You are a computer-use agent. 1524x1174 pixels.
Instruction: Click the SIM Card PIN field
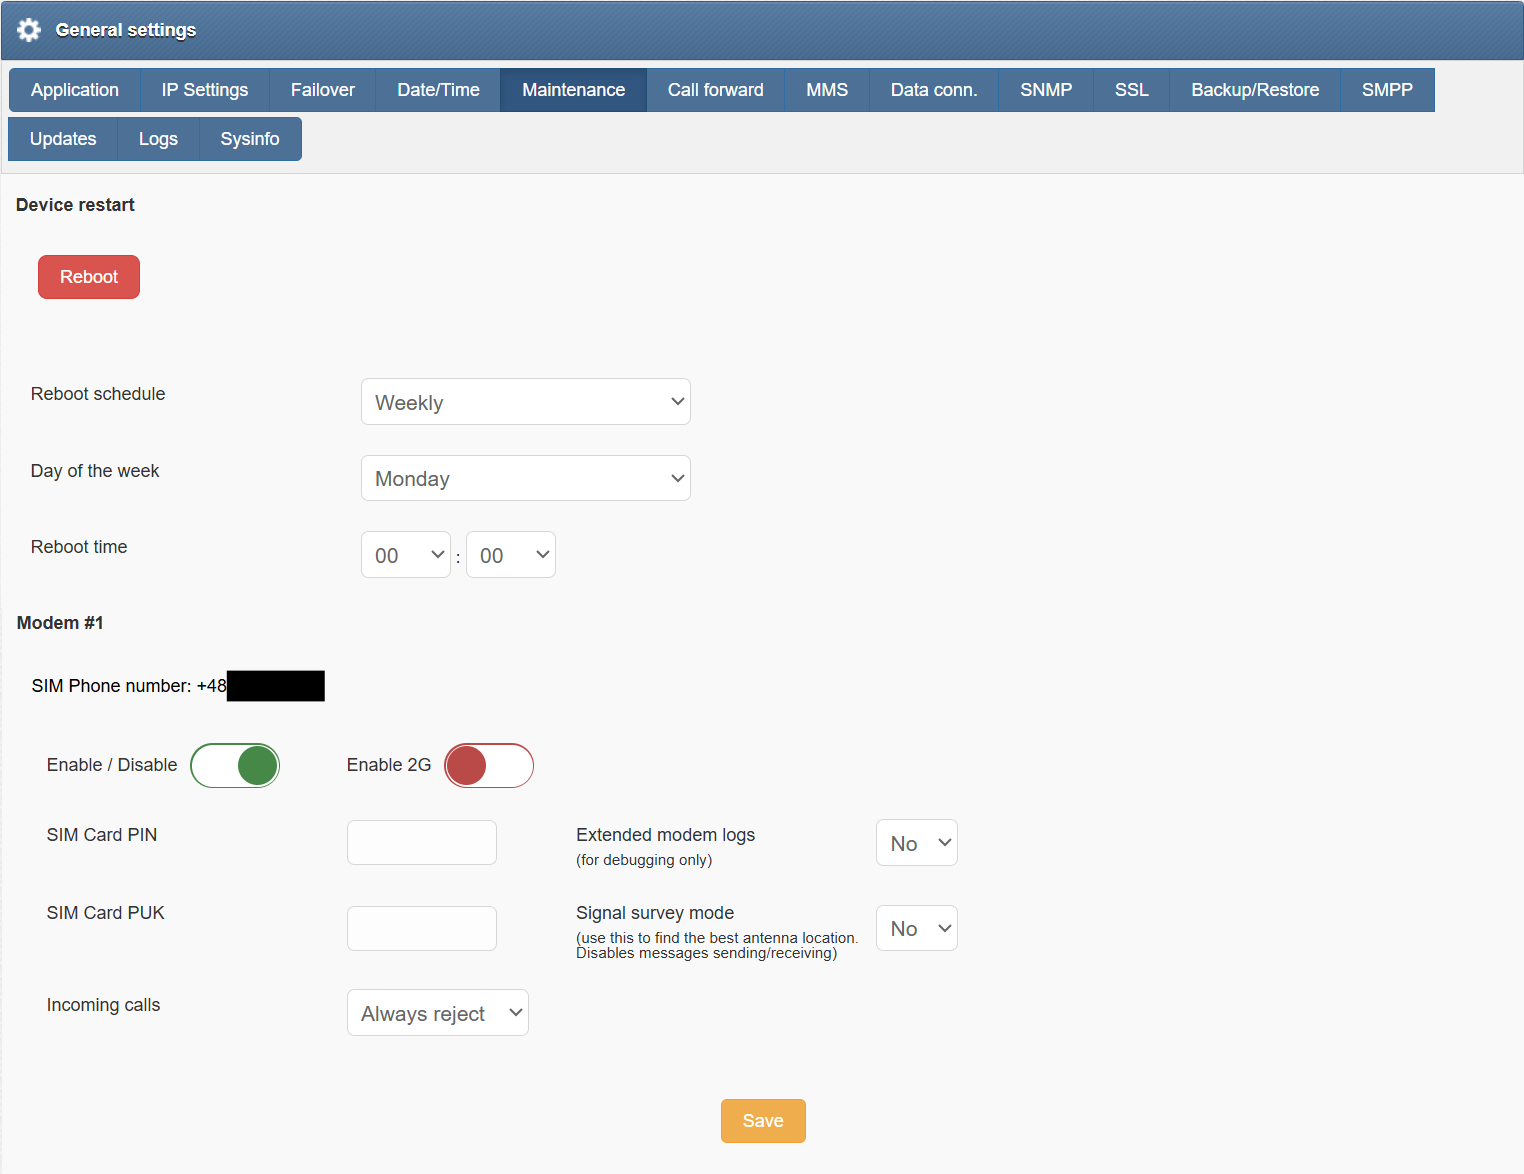point(422,843)
